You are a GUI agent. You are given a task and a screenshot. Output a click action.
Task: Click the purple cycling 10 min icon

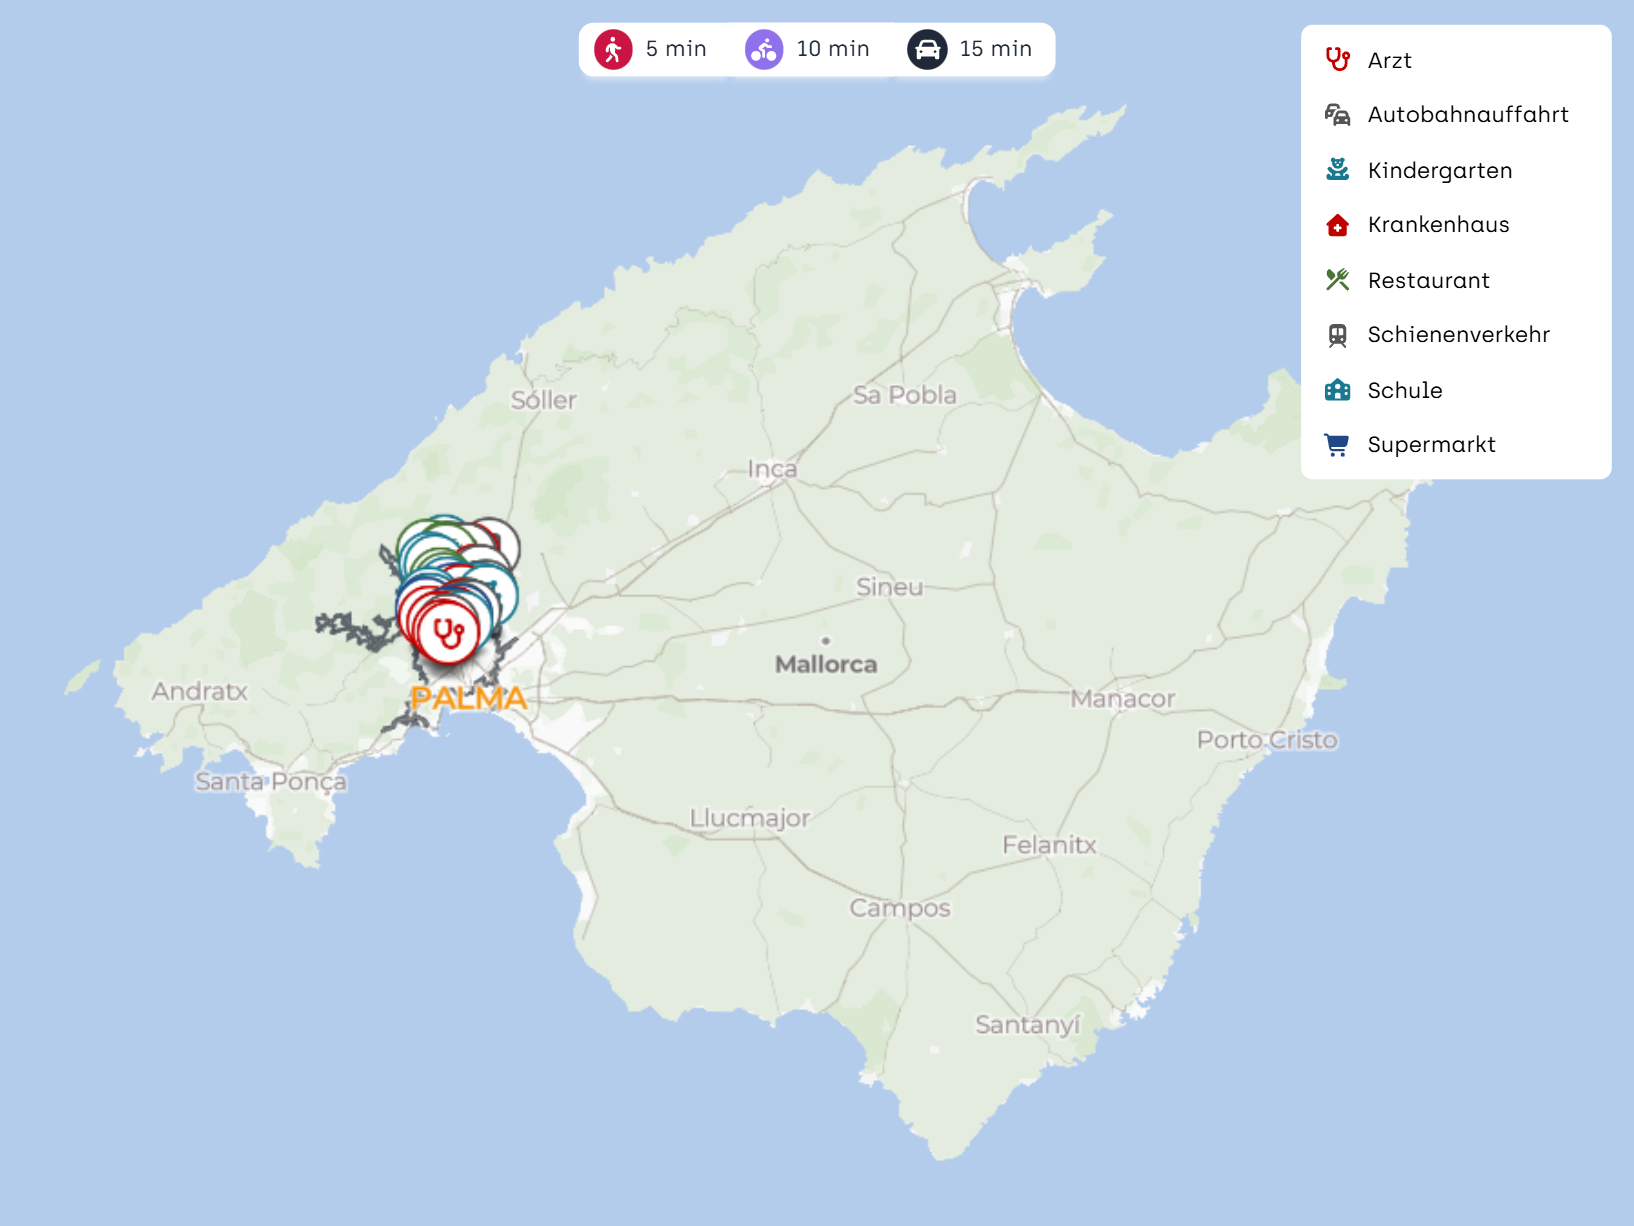764,49
